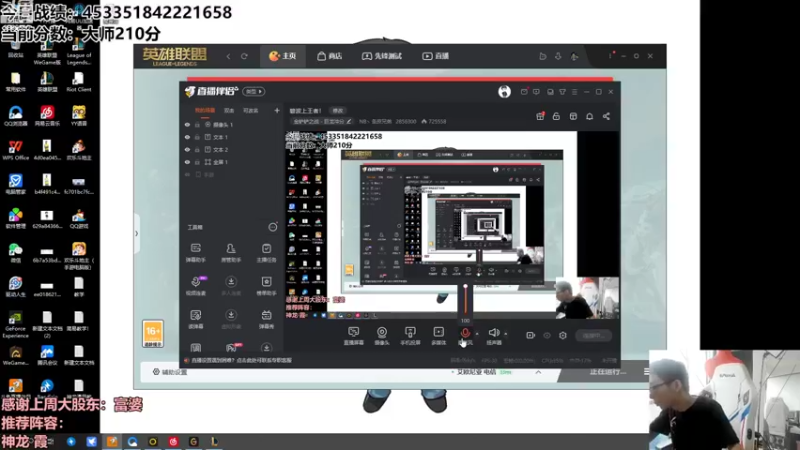This screenshot has height=450, width=800.
Task: Switch to first scene tab
Action: point(205,110)
